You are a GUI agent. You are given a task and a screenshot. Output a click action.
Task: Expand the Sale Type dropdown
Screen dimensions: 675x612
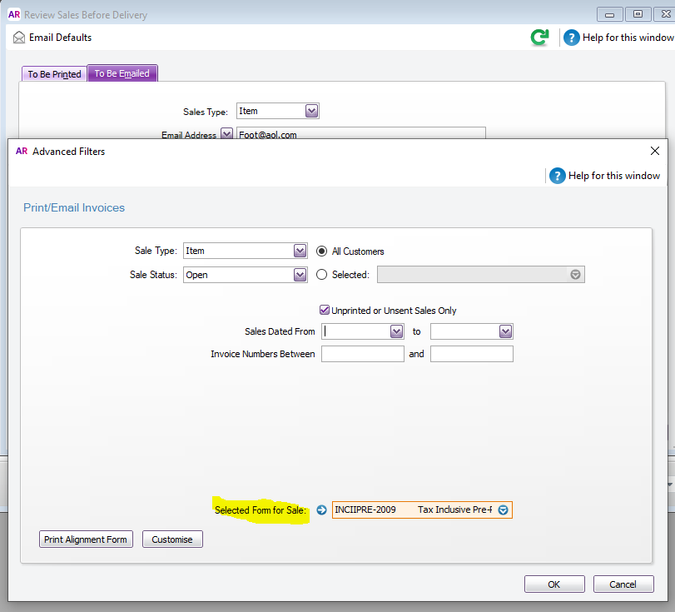tap(300, 251)
